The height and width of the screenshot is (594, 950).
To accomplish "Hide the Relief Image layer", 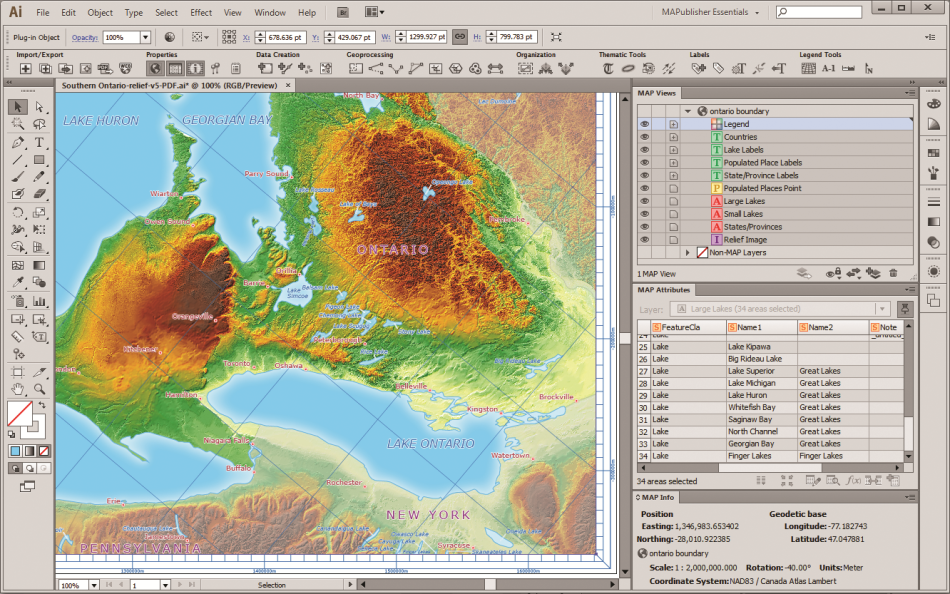I will (645, 240).
